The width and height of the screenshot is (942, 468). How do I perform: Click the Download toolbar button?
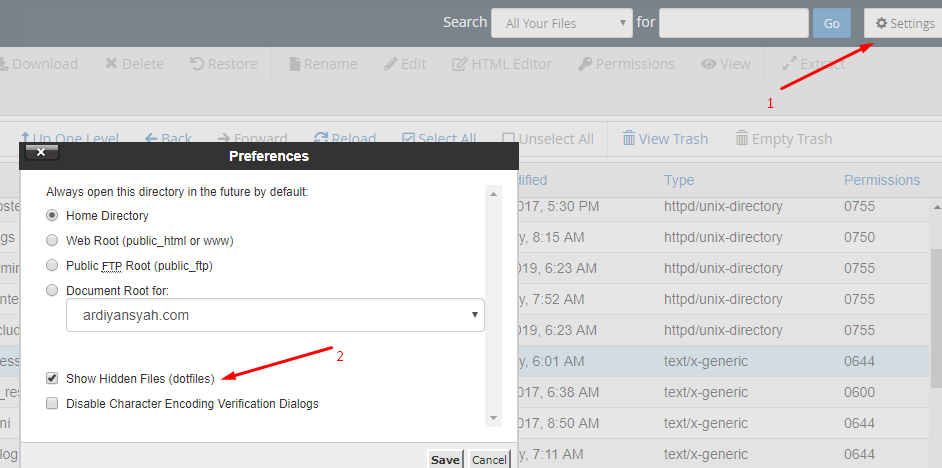[37, 64]
